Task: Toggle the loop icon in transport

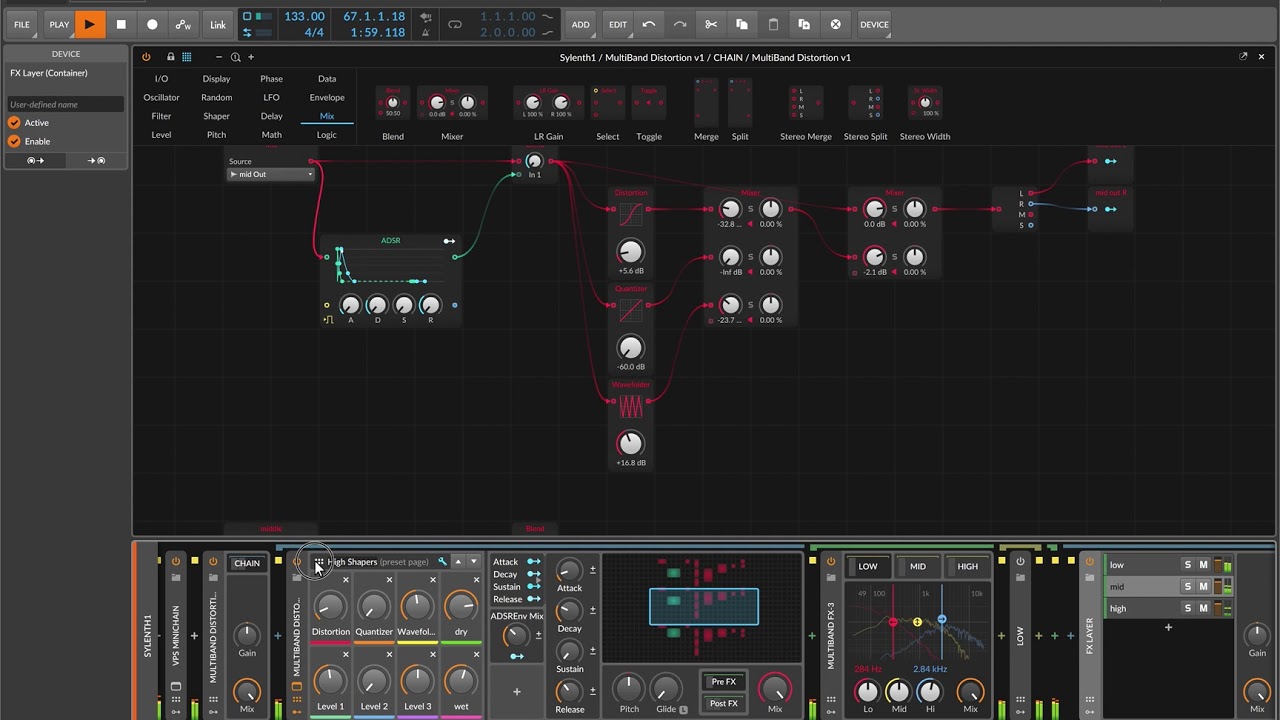Action: click(x=455, y=24)
